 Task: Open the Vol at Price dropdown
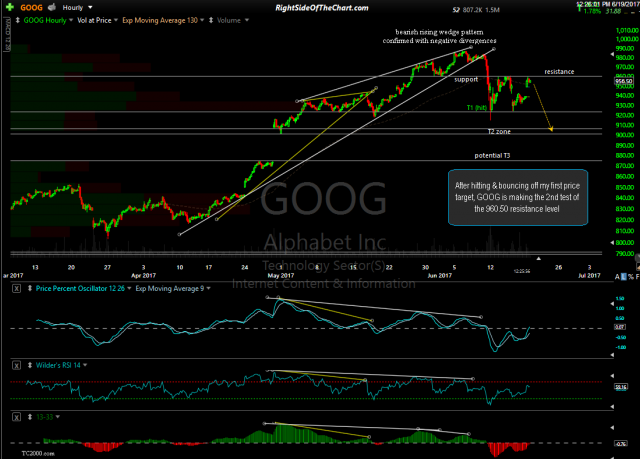coord(116,20)
